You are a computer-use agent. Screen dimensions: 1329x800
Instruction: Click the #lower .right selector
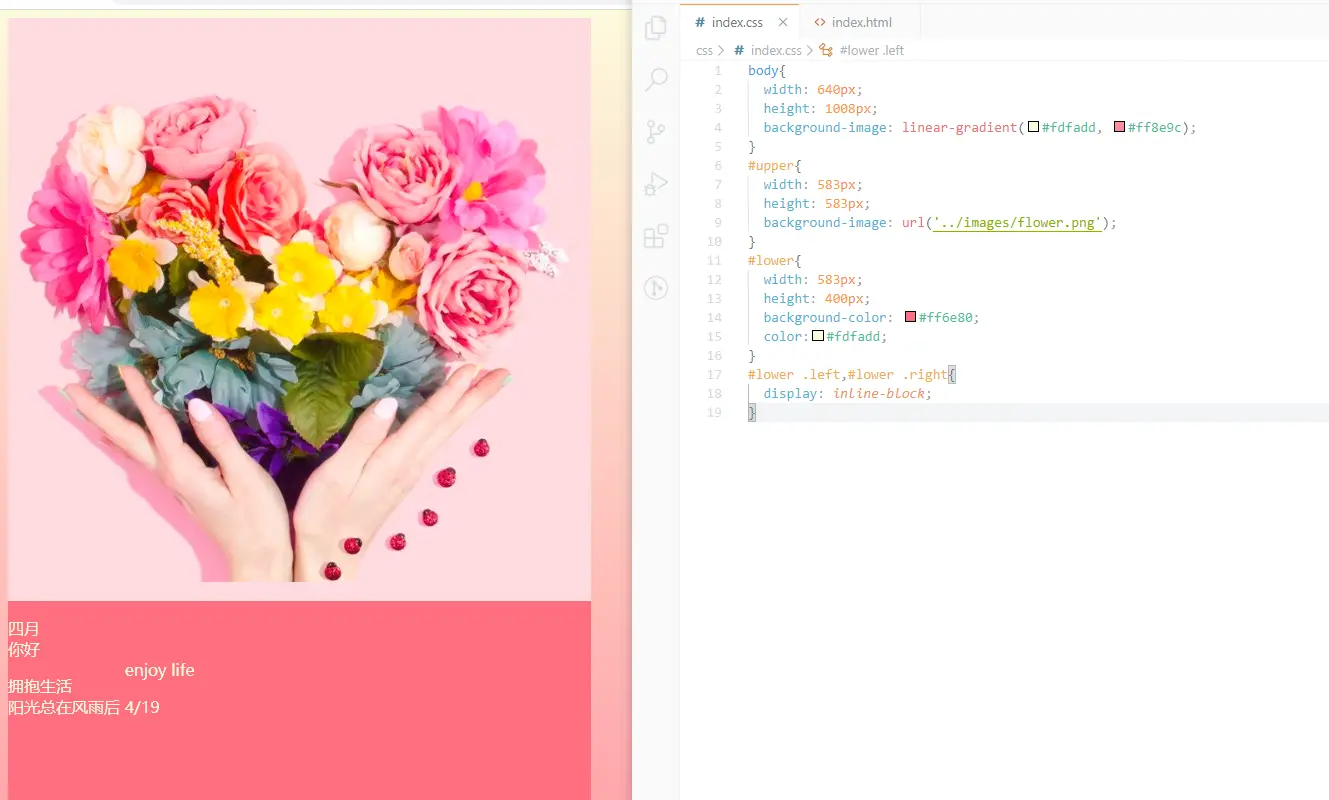click(x=897, y=375)
